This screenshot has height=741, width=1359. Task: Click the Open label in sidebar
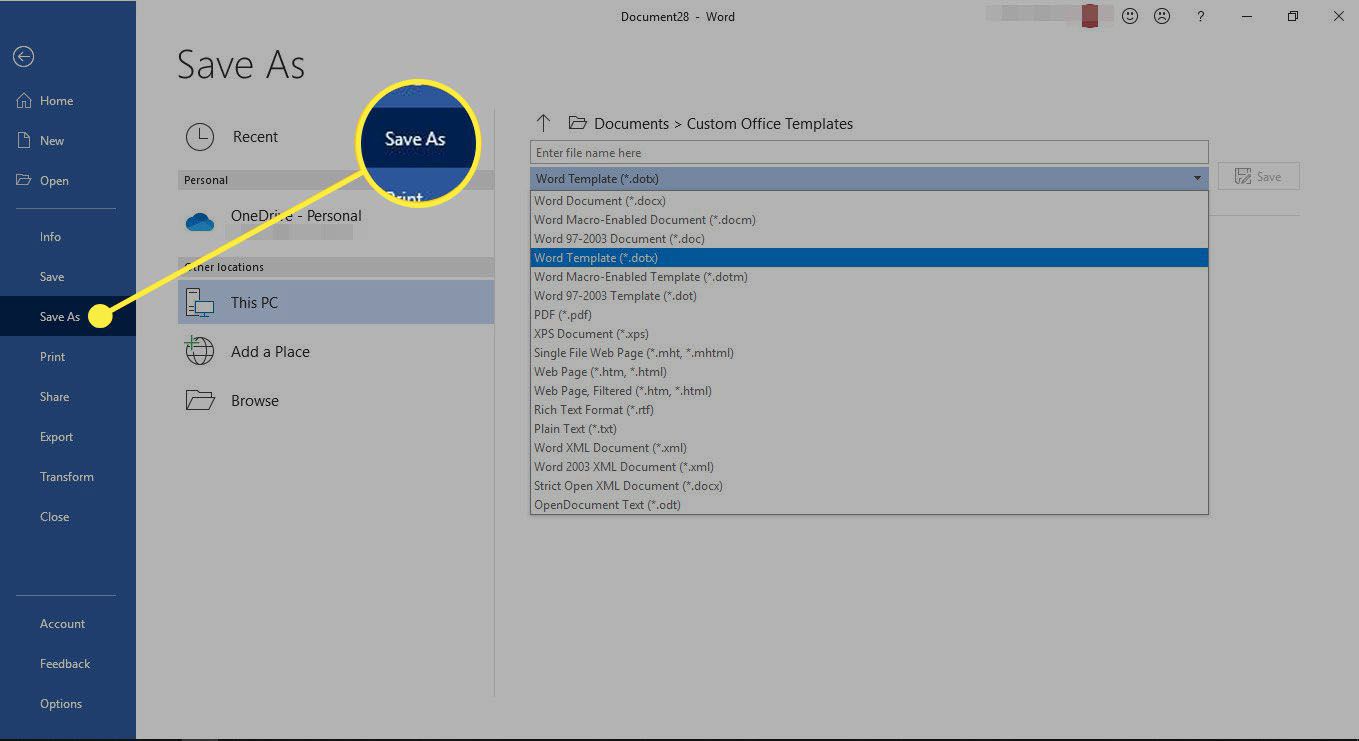point(54,181)
